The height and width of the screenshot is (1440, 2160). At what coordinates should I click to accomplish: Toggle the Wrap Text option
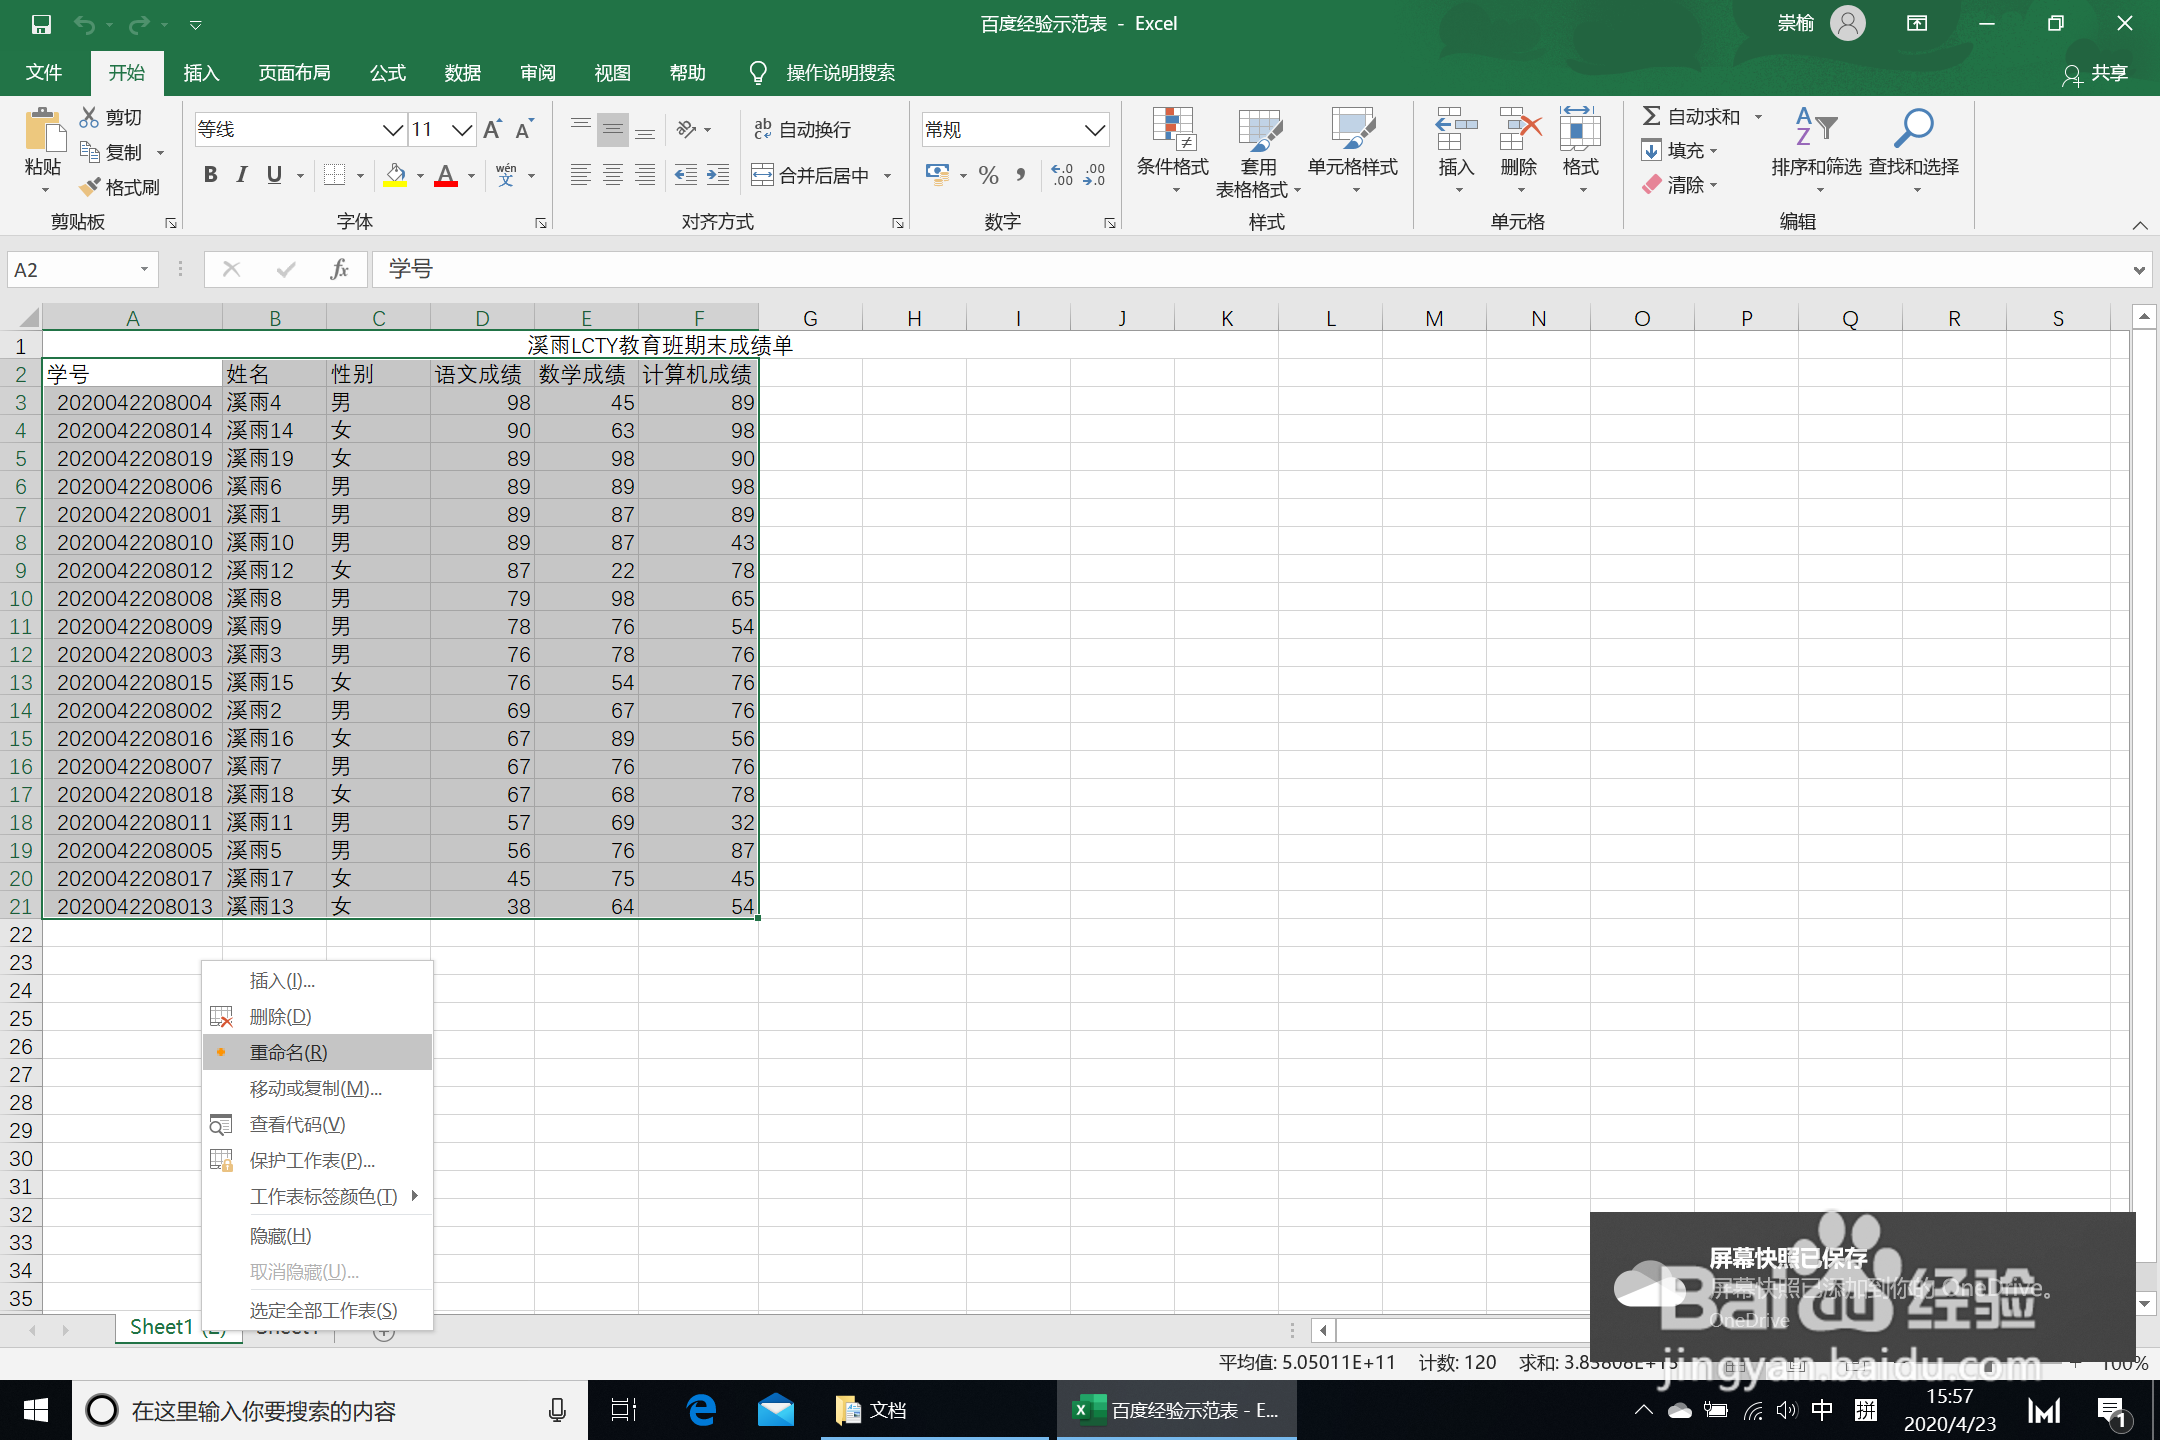[802, 129]
